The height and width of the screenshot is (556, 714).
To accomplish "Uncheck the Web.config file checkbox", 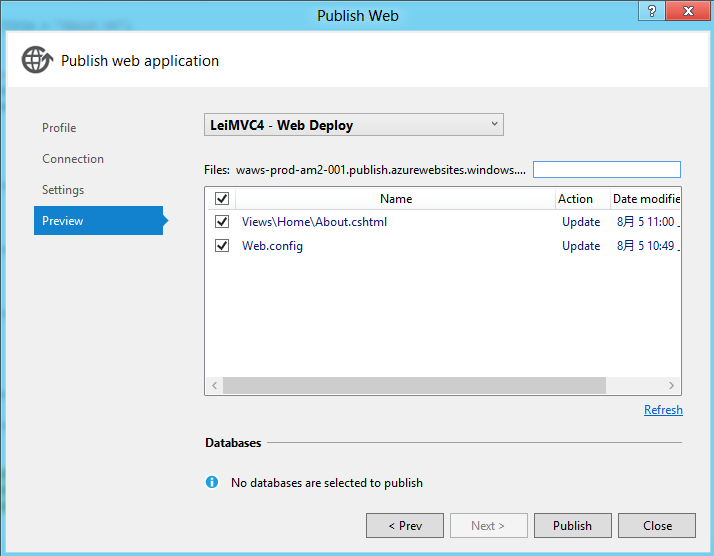I will pos(222,246).
